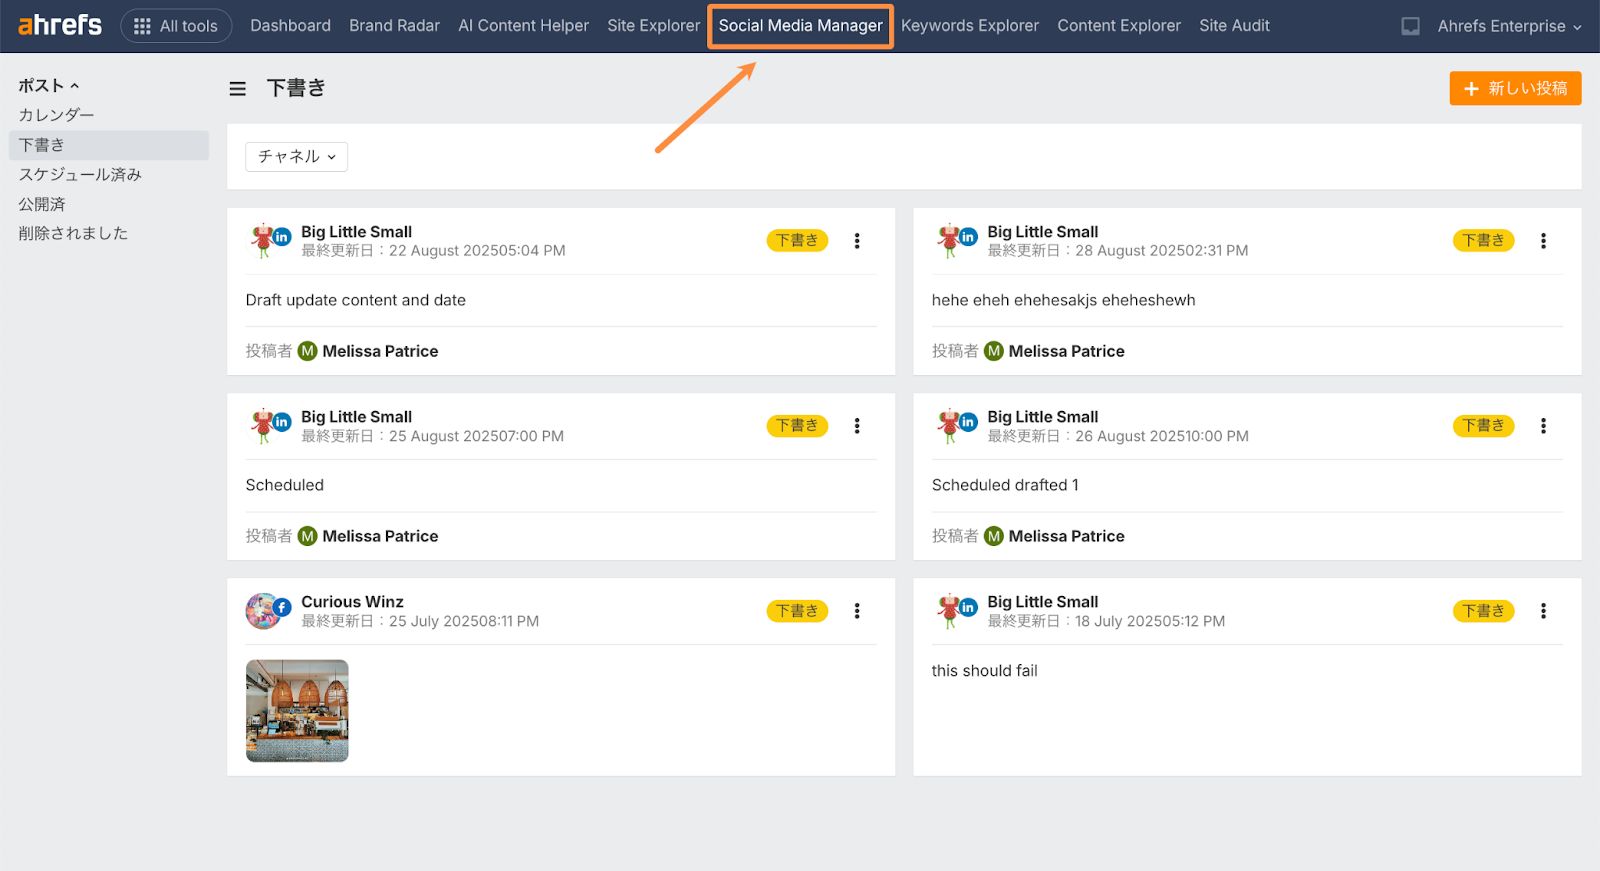Viewport: 1600px width, 871px height.
Task: Go to Dashboard
Action: [x=290, y=26]
